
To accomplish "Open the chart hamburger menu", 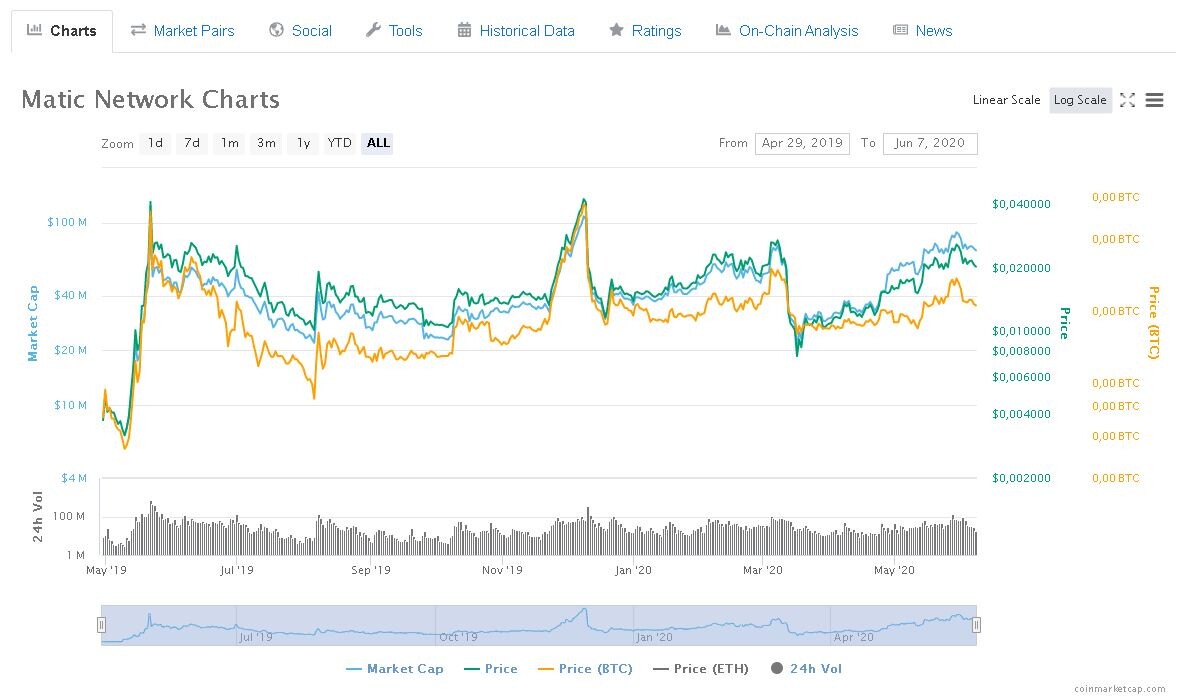I will coord(1154,100).
